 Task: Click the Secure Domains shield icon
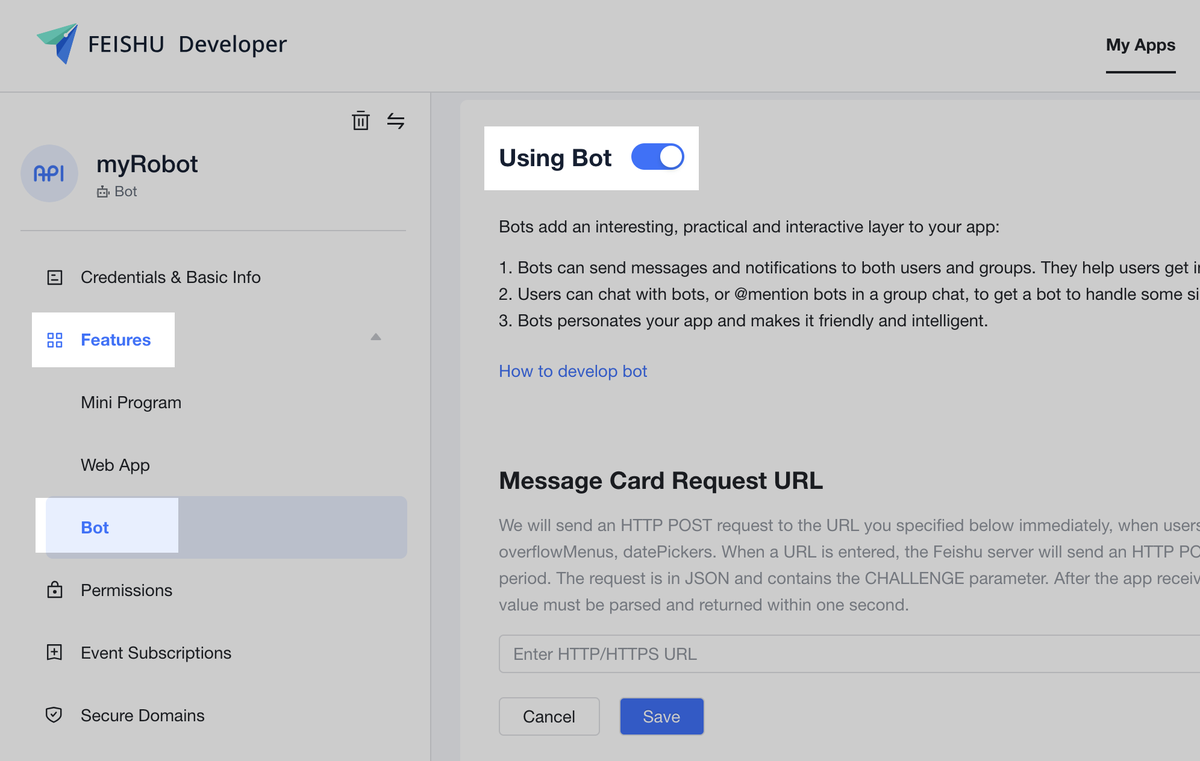55,715
